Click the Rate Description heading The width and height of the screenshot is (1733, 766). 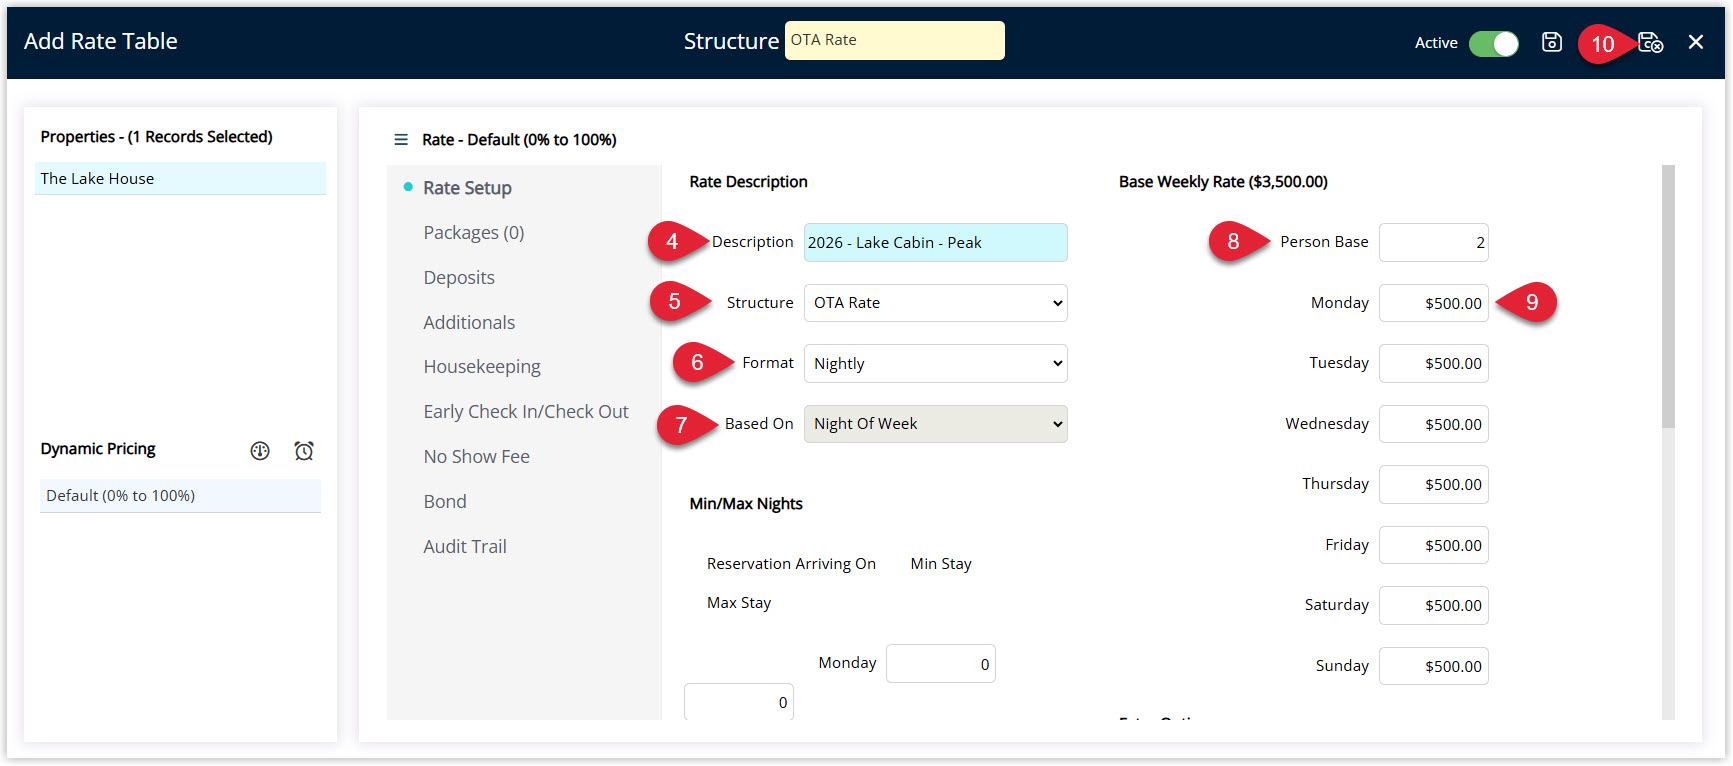point(748,182)
